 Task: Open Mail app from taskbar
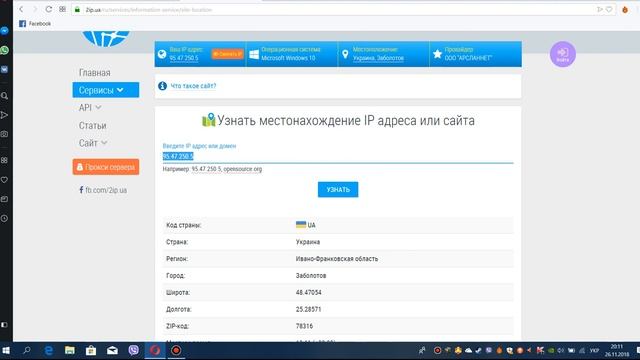tap(112, 351)
